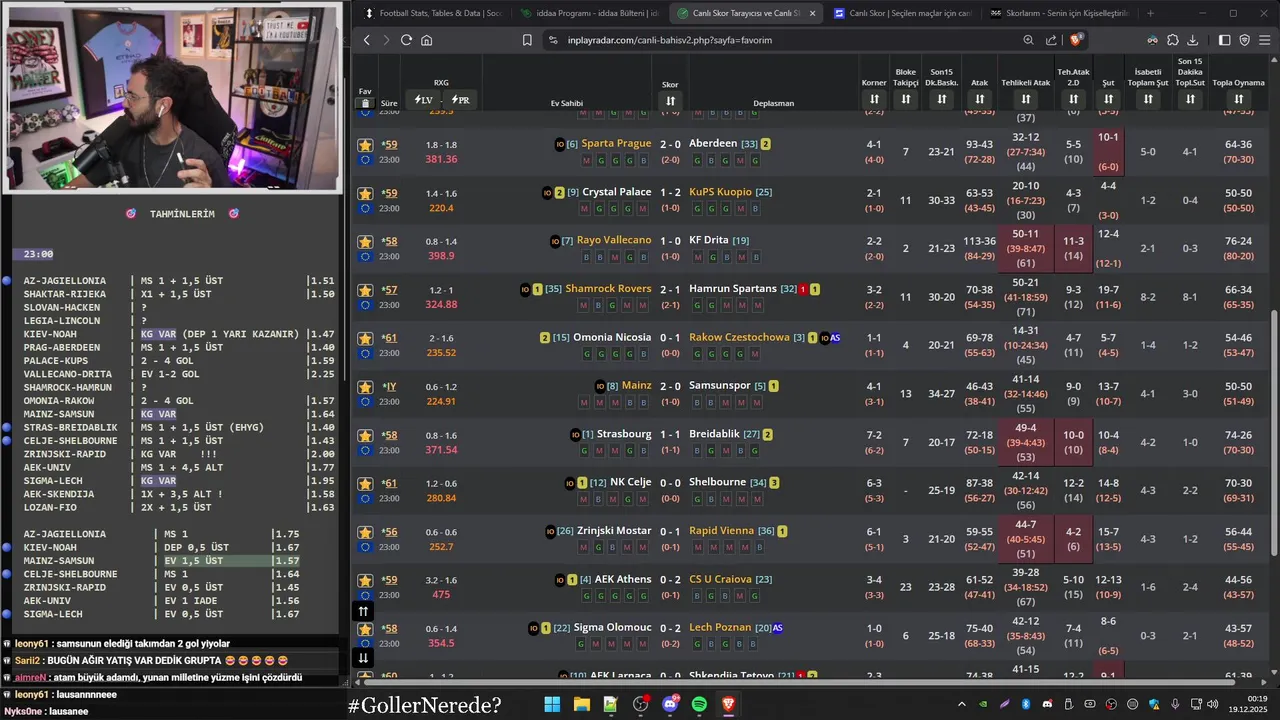The width and height of the screenshot is (1280, 720).
Task: Open the browser extensions puzzle icon
Action: [1172, 40]
